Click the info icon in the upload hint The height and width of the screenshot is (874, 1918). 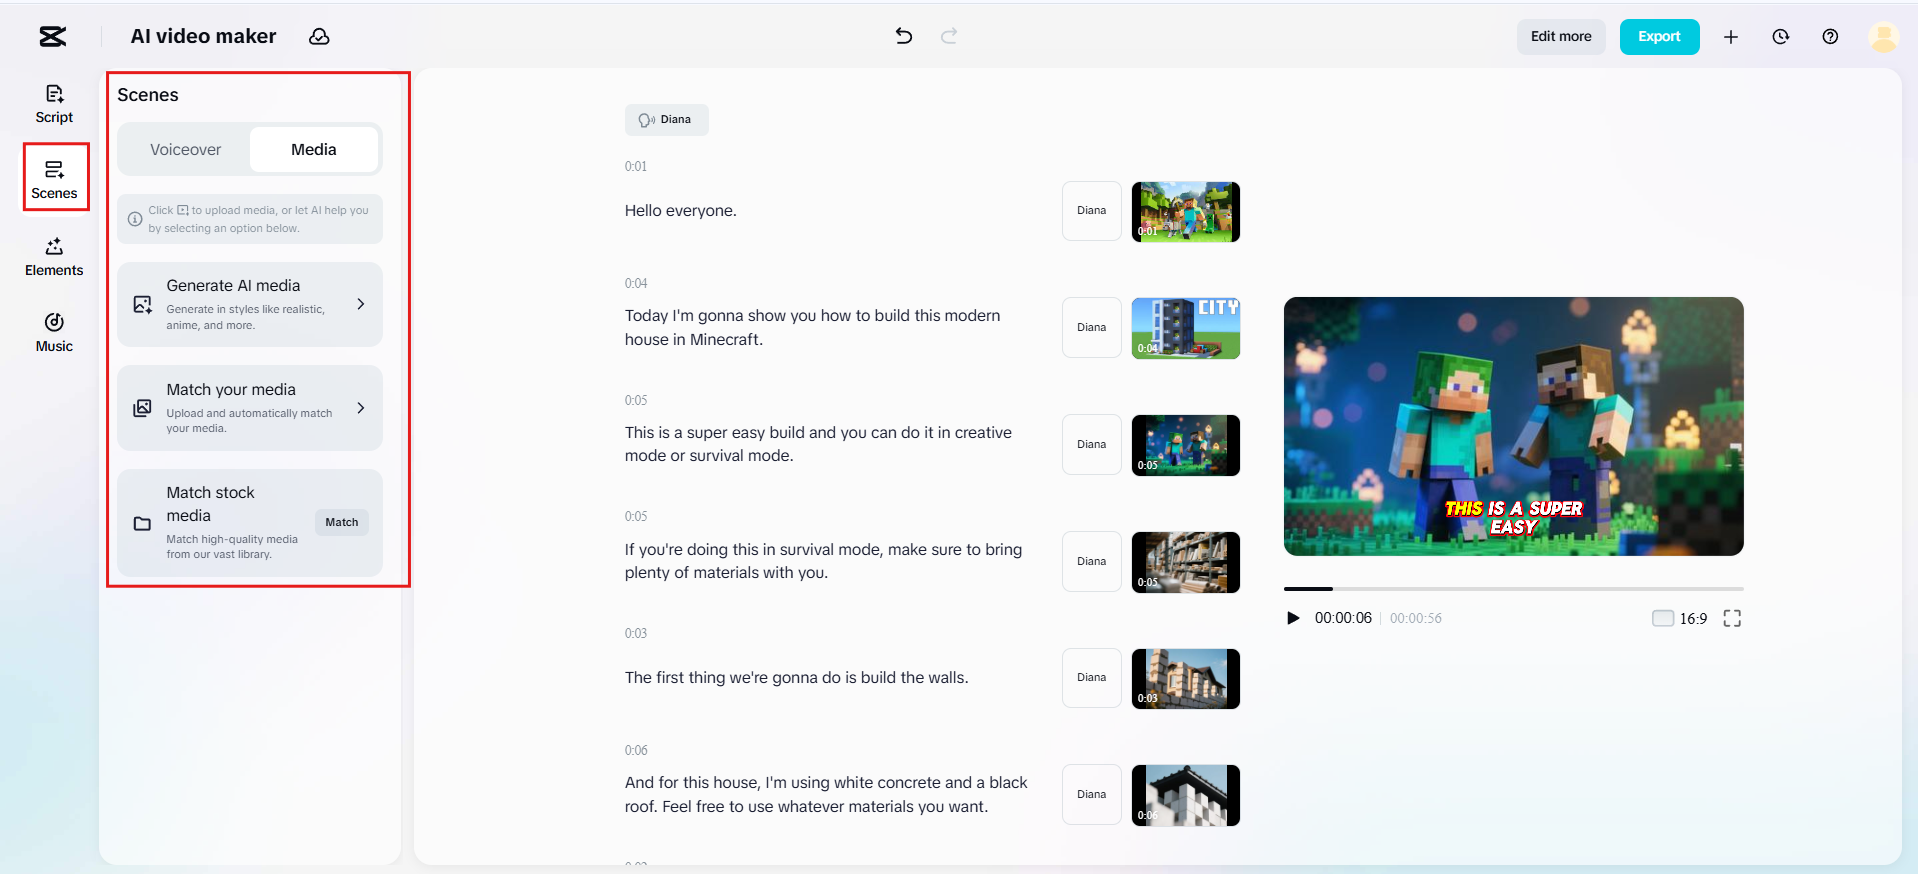(x=135, y=219)
